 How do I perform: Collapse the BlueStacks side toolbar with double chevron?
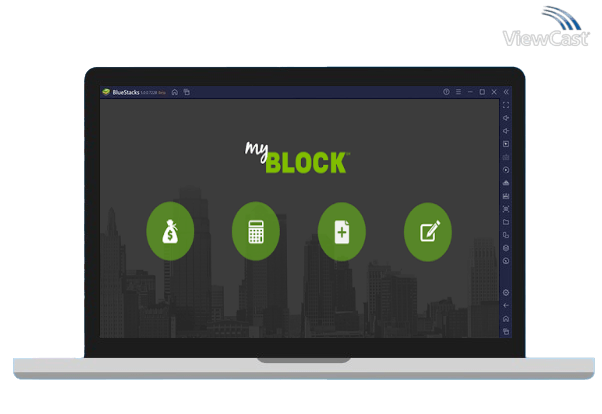506,92
